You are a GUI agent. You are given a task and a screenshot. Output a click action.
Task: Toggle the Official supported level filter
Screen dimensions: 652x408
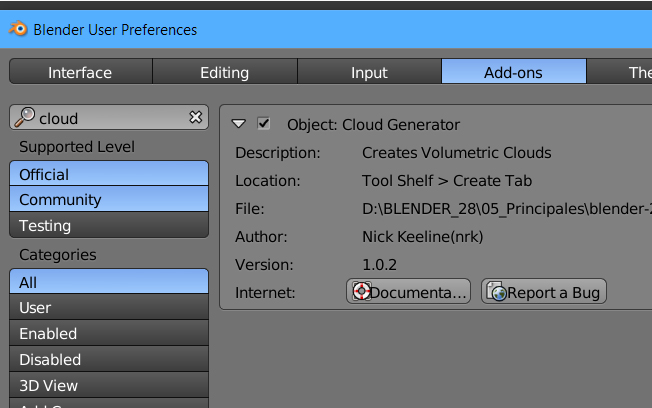click(109, 174)
